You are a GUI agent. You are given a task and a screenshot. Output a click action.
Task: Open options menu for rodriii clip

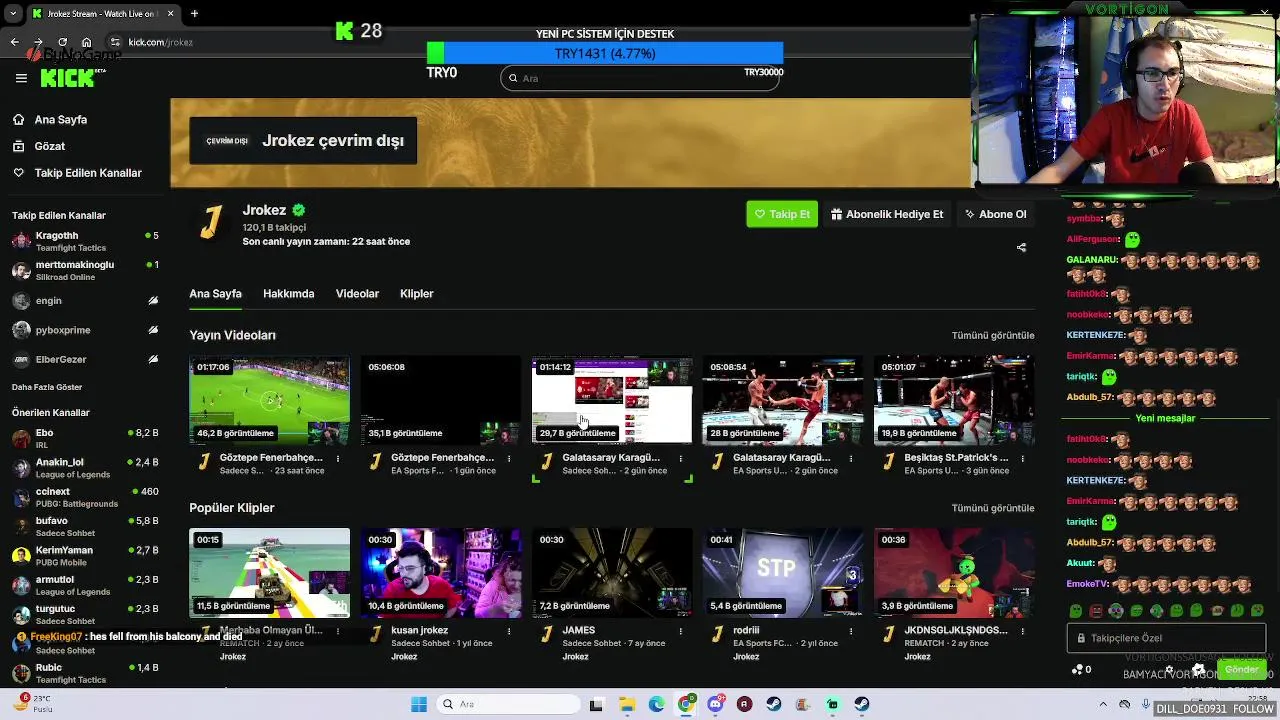(851, 632)
